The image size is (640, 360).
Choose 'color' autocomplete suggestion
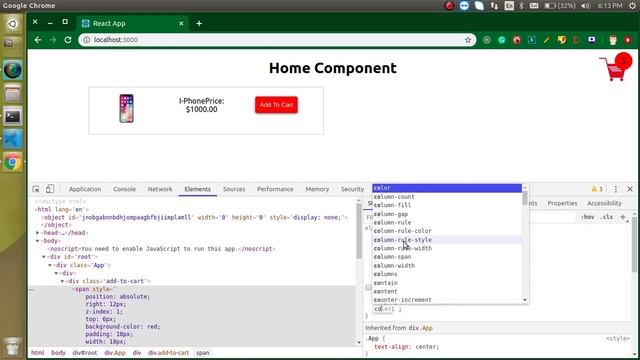[447, 188]
